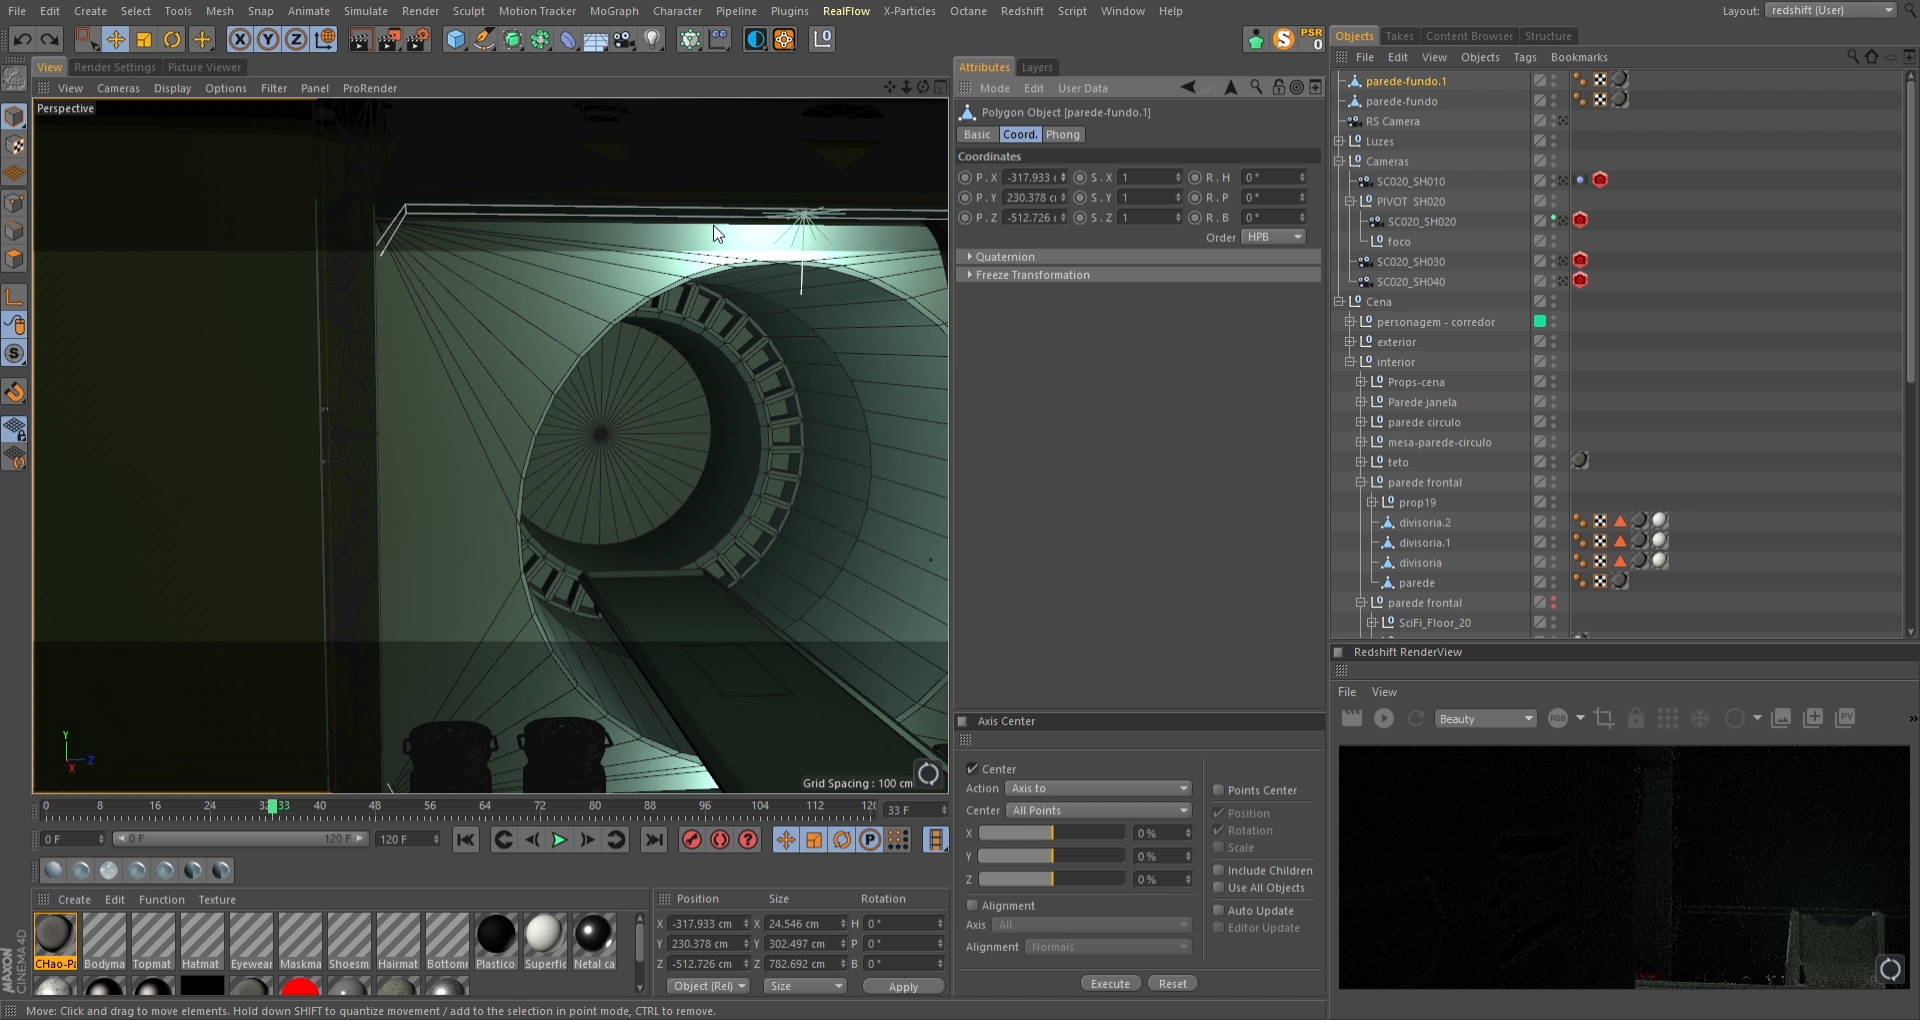Click the Redo arrow icon
Image resolution: width=1920 pixels, height=1020 pixels.
point(49,39)
